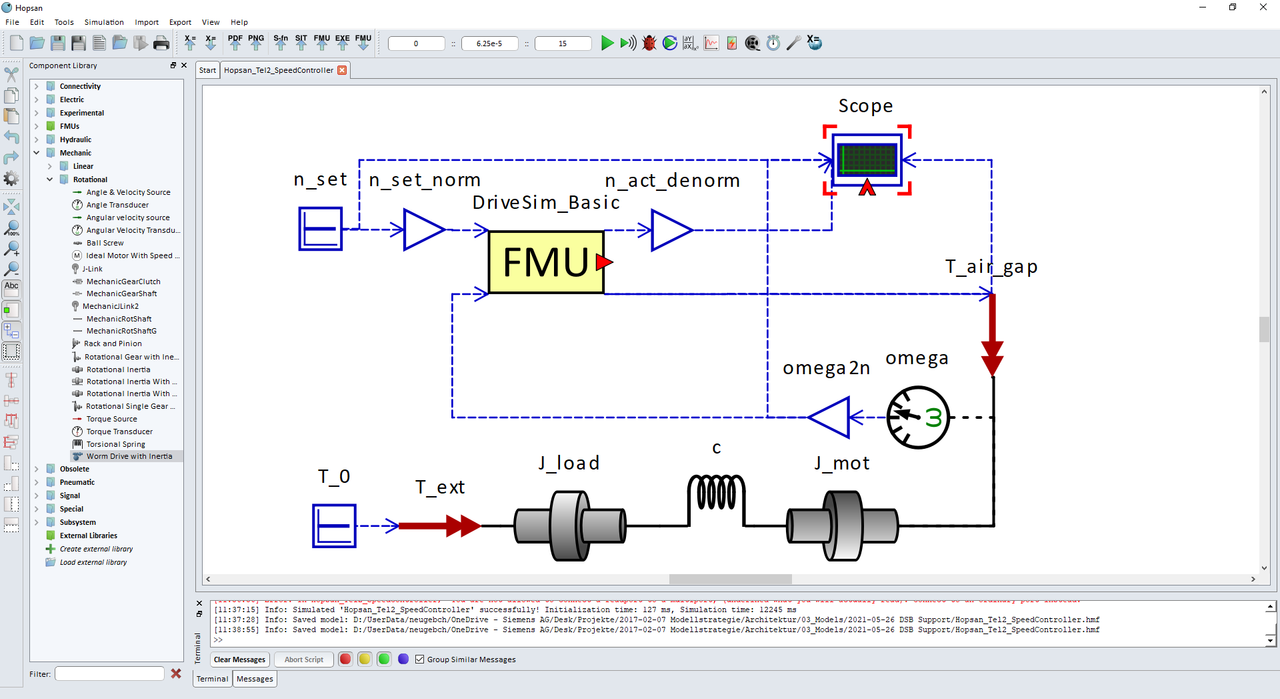Export the model as PNG image
This screenshot has height=699, width=1280.
click(256, 42)
